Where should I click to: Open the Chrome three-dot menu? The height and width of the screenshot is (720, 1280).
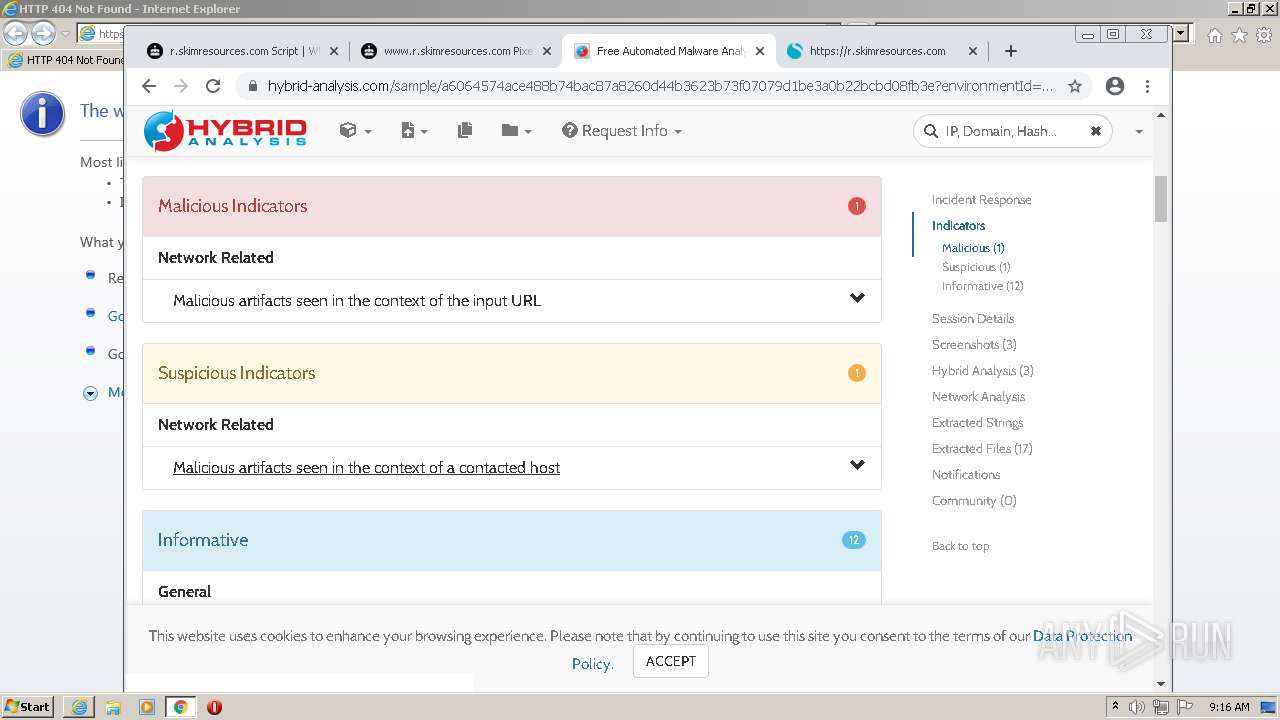[1147, 86]
